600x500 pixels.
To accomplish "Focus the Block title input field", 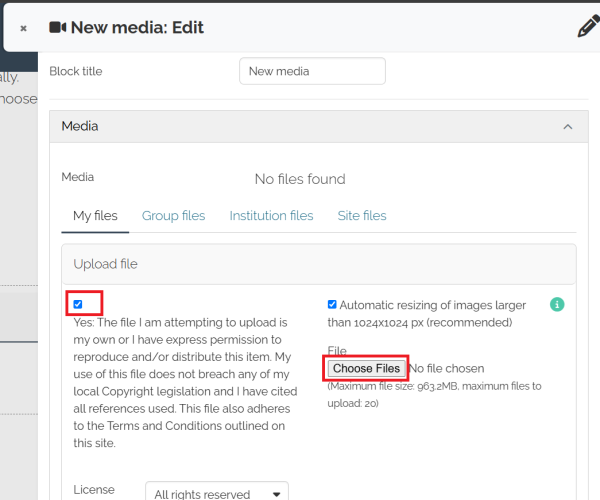I will coord(312,71).
